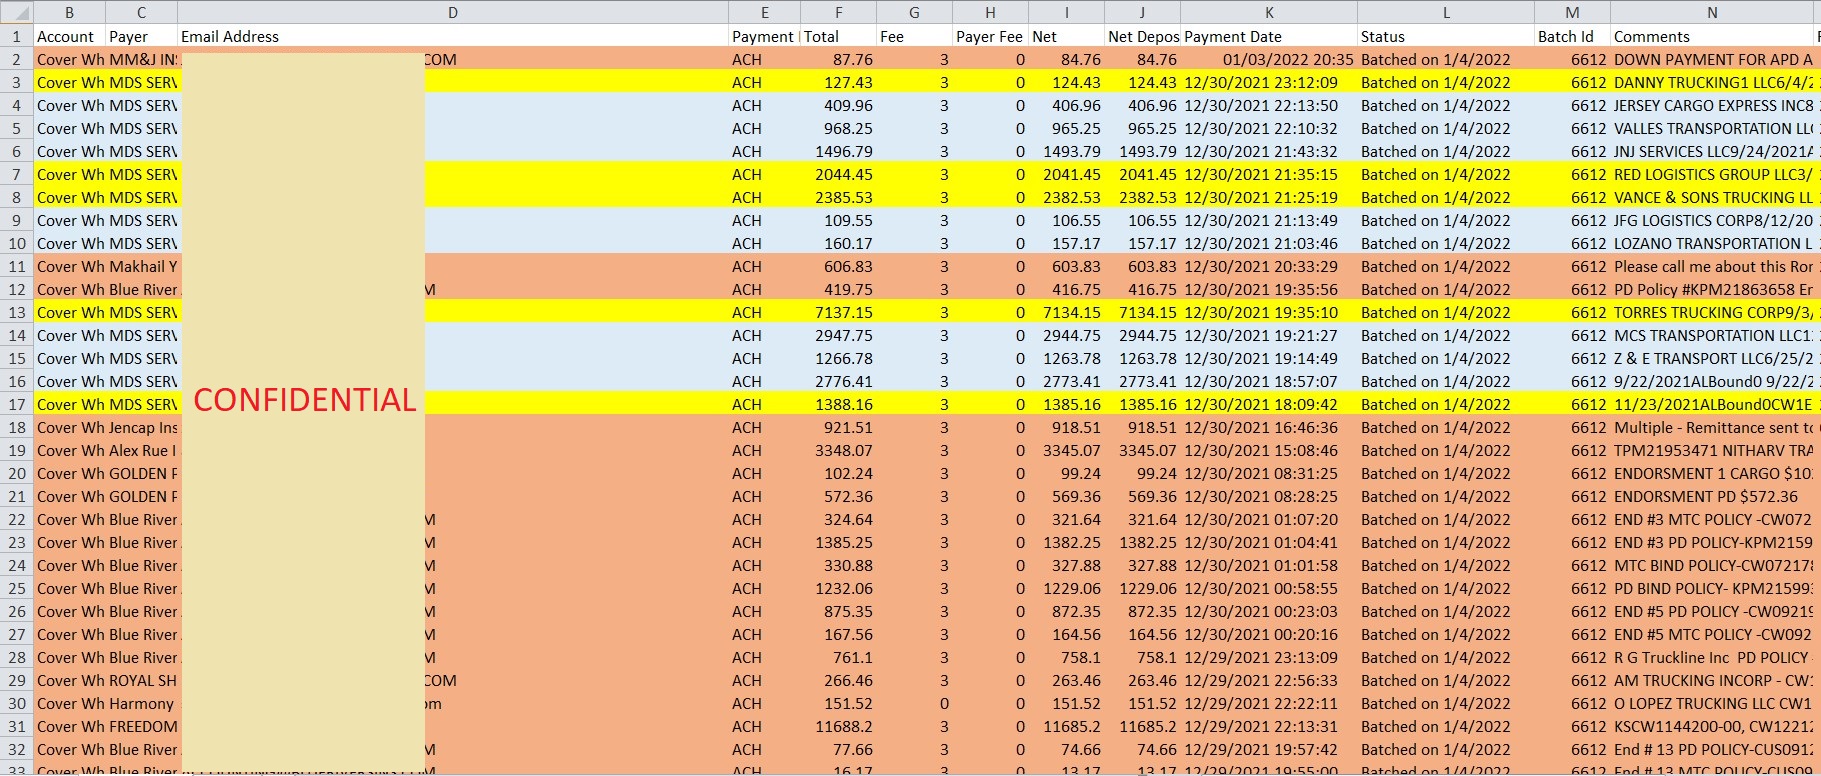
Task: Select payment date 12/29/2021 22:13:31
Action: point(1269,726)
